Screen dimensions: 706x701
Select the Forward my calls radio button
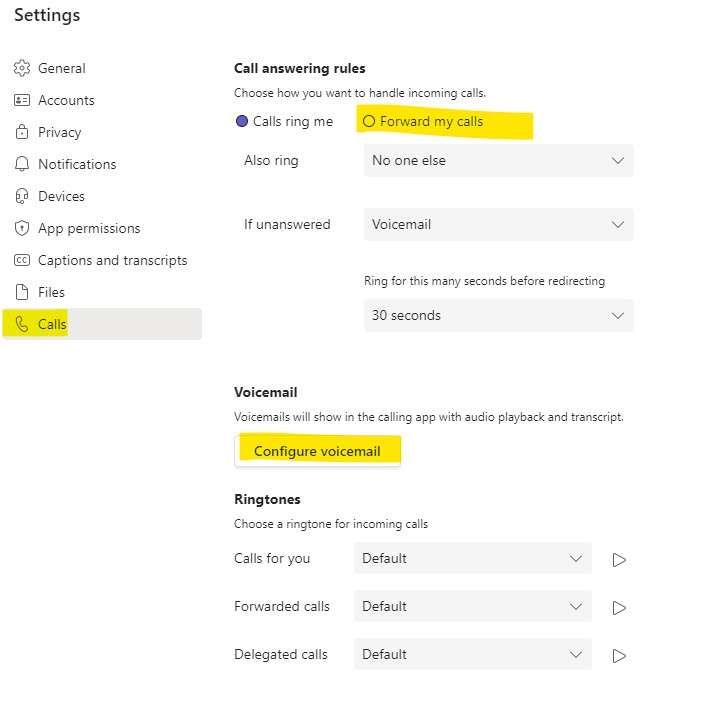click(369, 121)
